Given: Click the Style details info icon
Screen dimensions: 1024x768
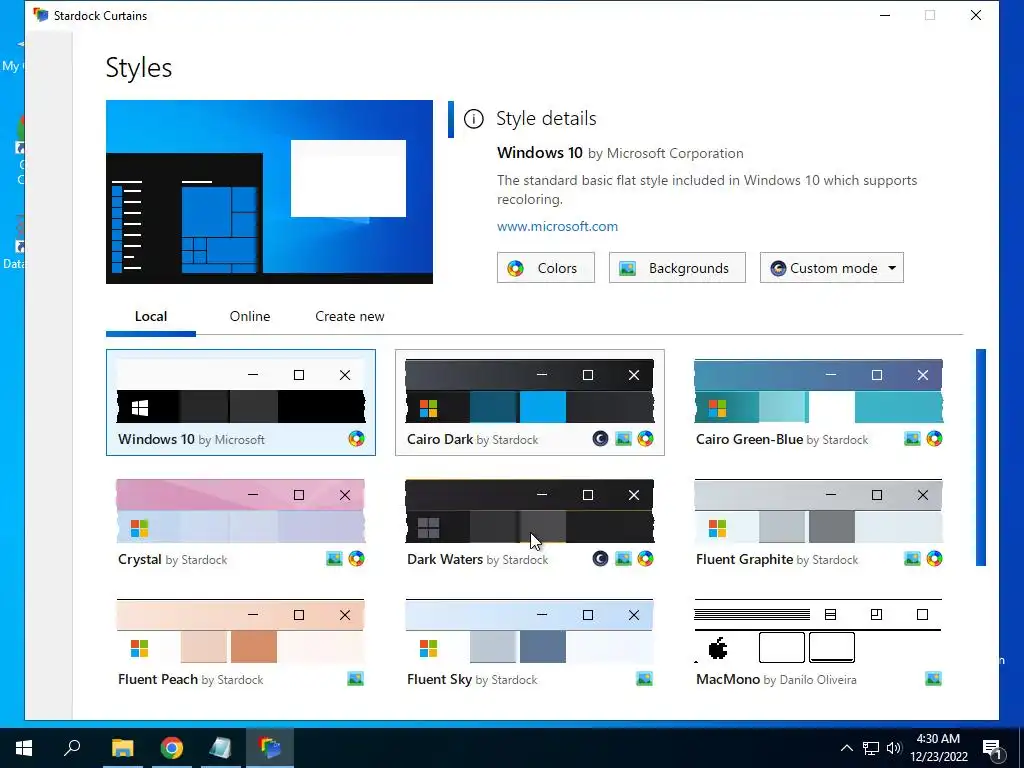Looking at the screenshot, I should (473, 119).
